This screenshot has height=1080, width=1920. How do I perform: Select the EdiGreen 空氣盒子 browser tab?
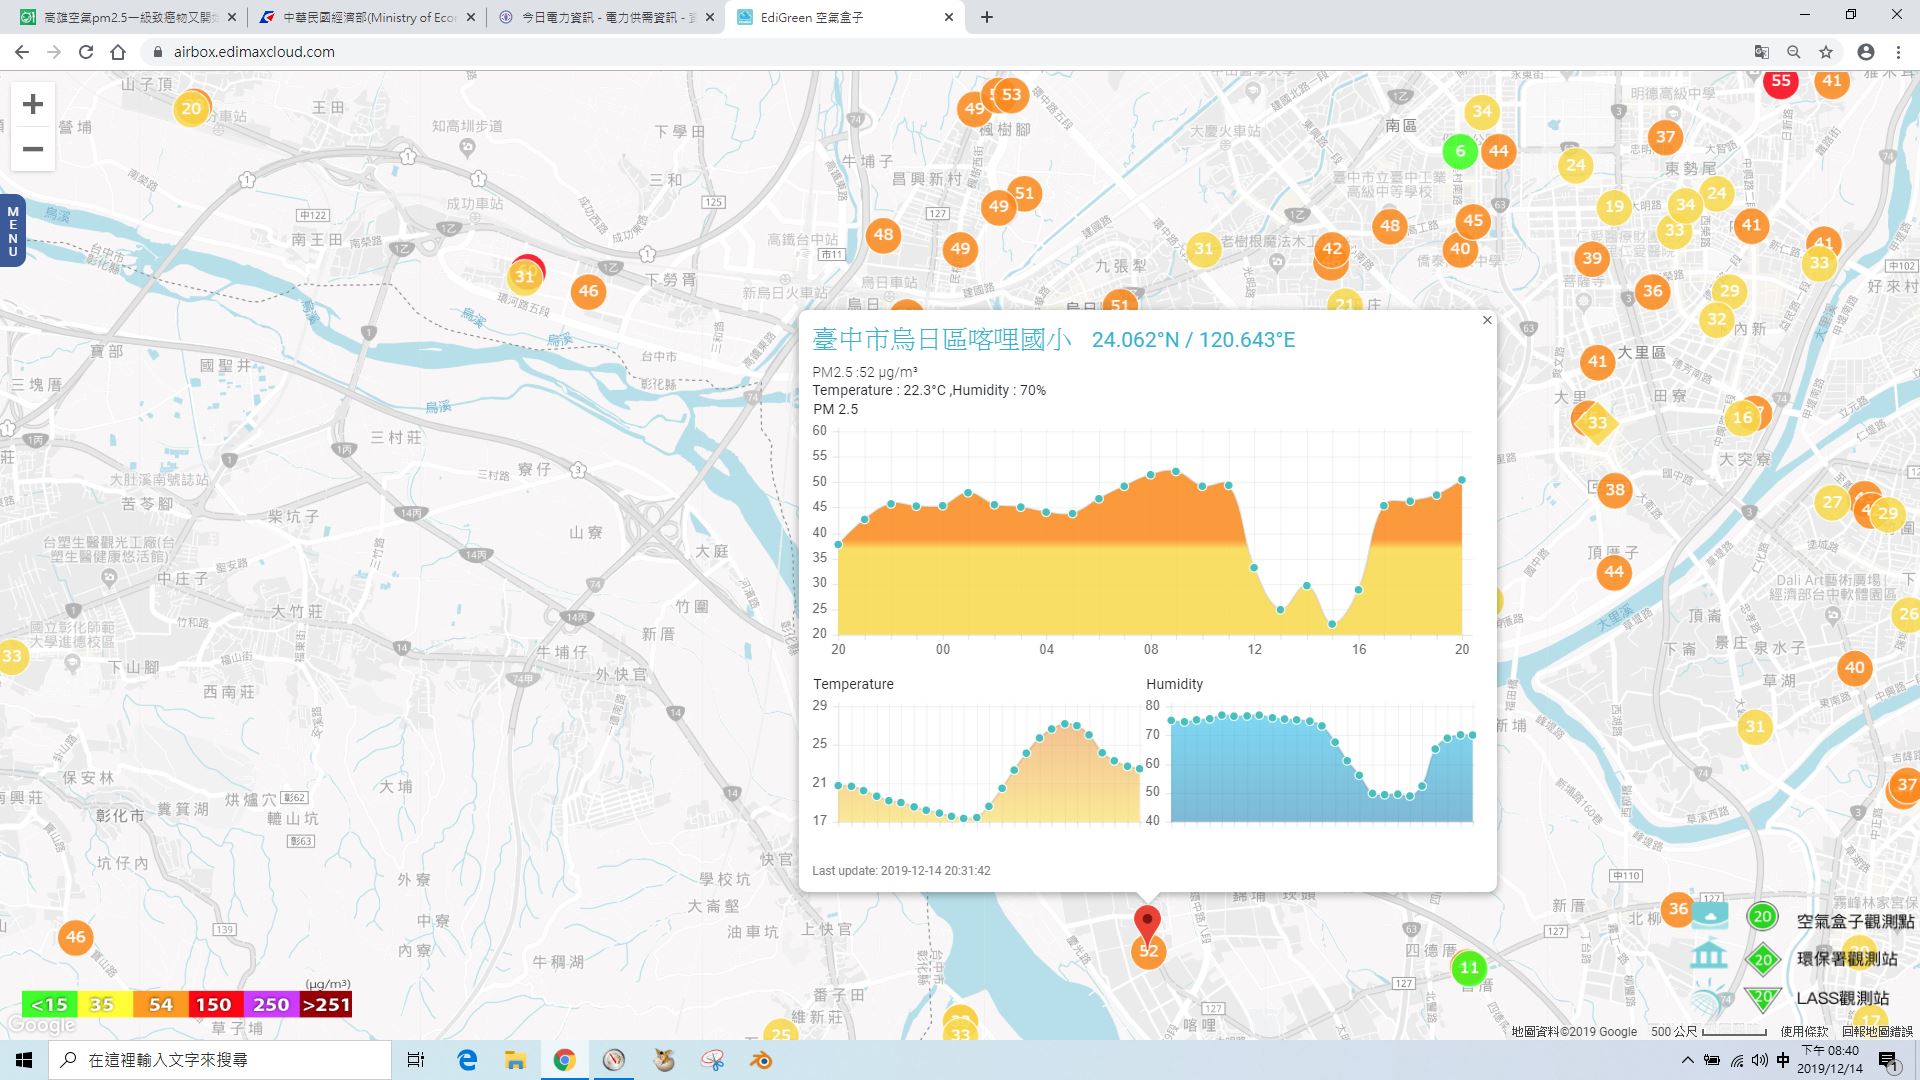pos(846,17)
